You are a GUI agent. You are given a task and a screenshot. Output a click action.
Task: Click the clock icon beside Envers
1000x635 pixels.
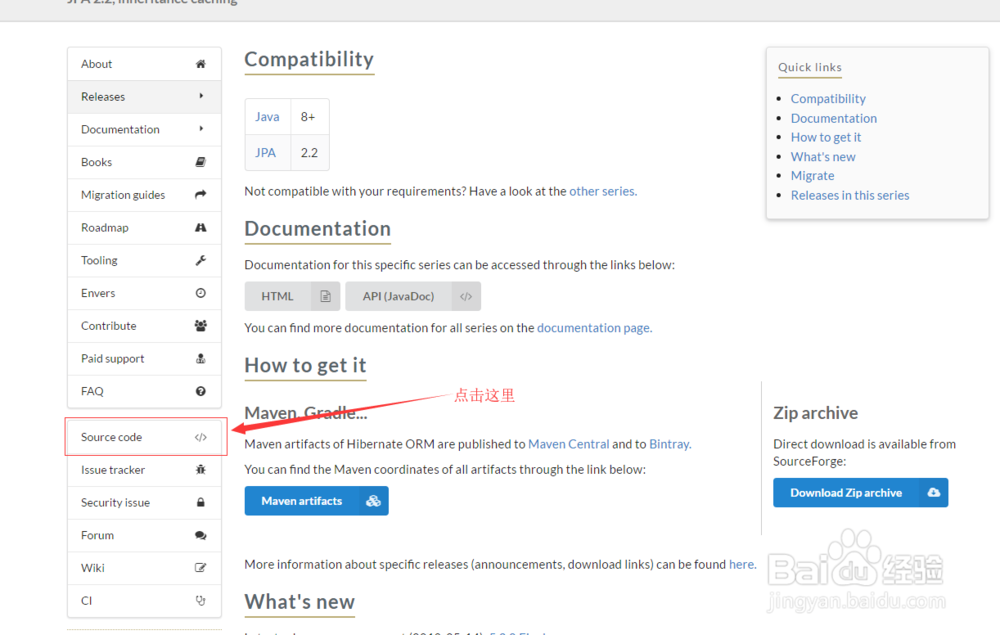(200, 293)
